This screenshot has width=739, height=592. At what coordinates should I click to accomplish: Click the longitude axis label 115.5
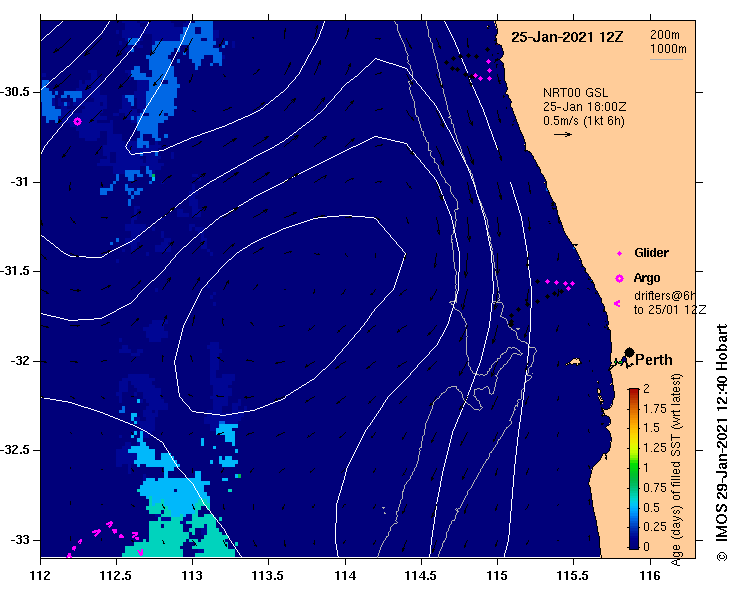click(574, 576)
